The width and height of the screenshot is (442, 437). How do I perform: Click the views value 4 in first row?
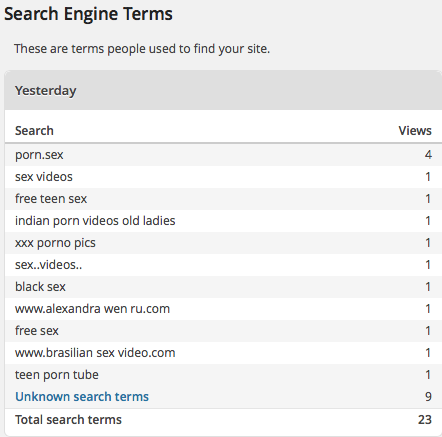(428, 155)
